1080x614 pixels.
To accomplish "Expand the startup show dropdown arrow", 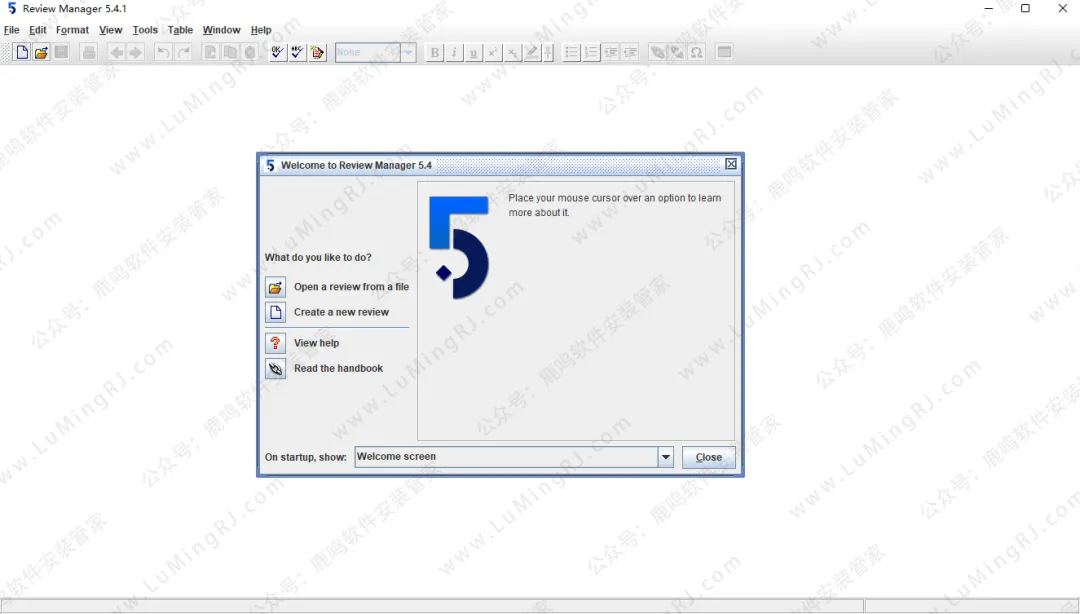I will 666,457.
